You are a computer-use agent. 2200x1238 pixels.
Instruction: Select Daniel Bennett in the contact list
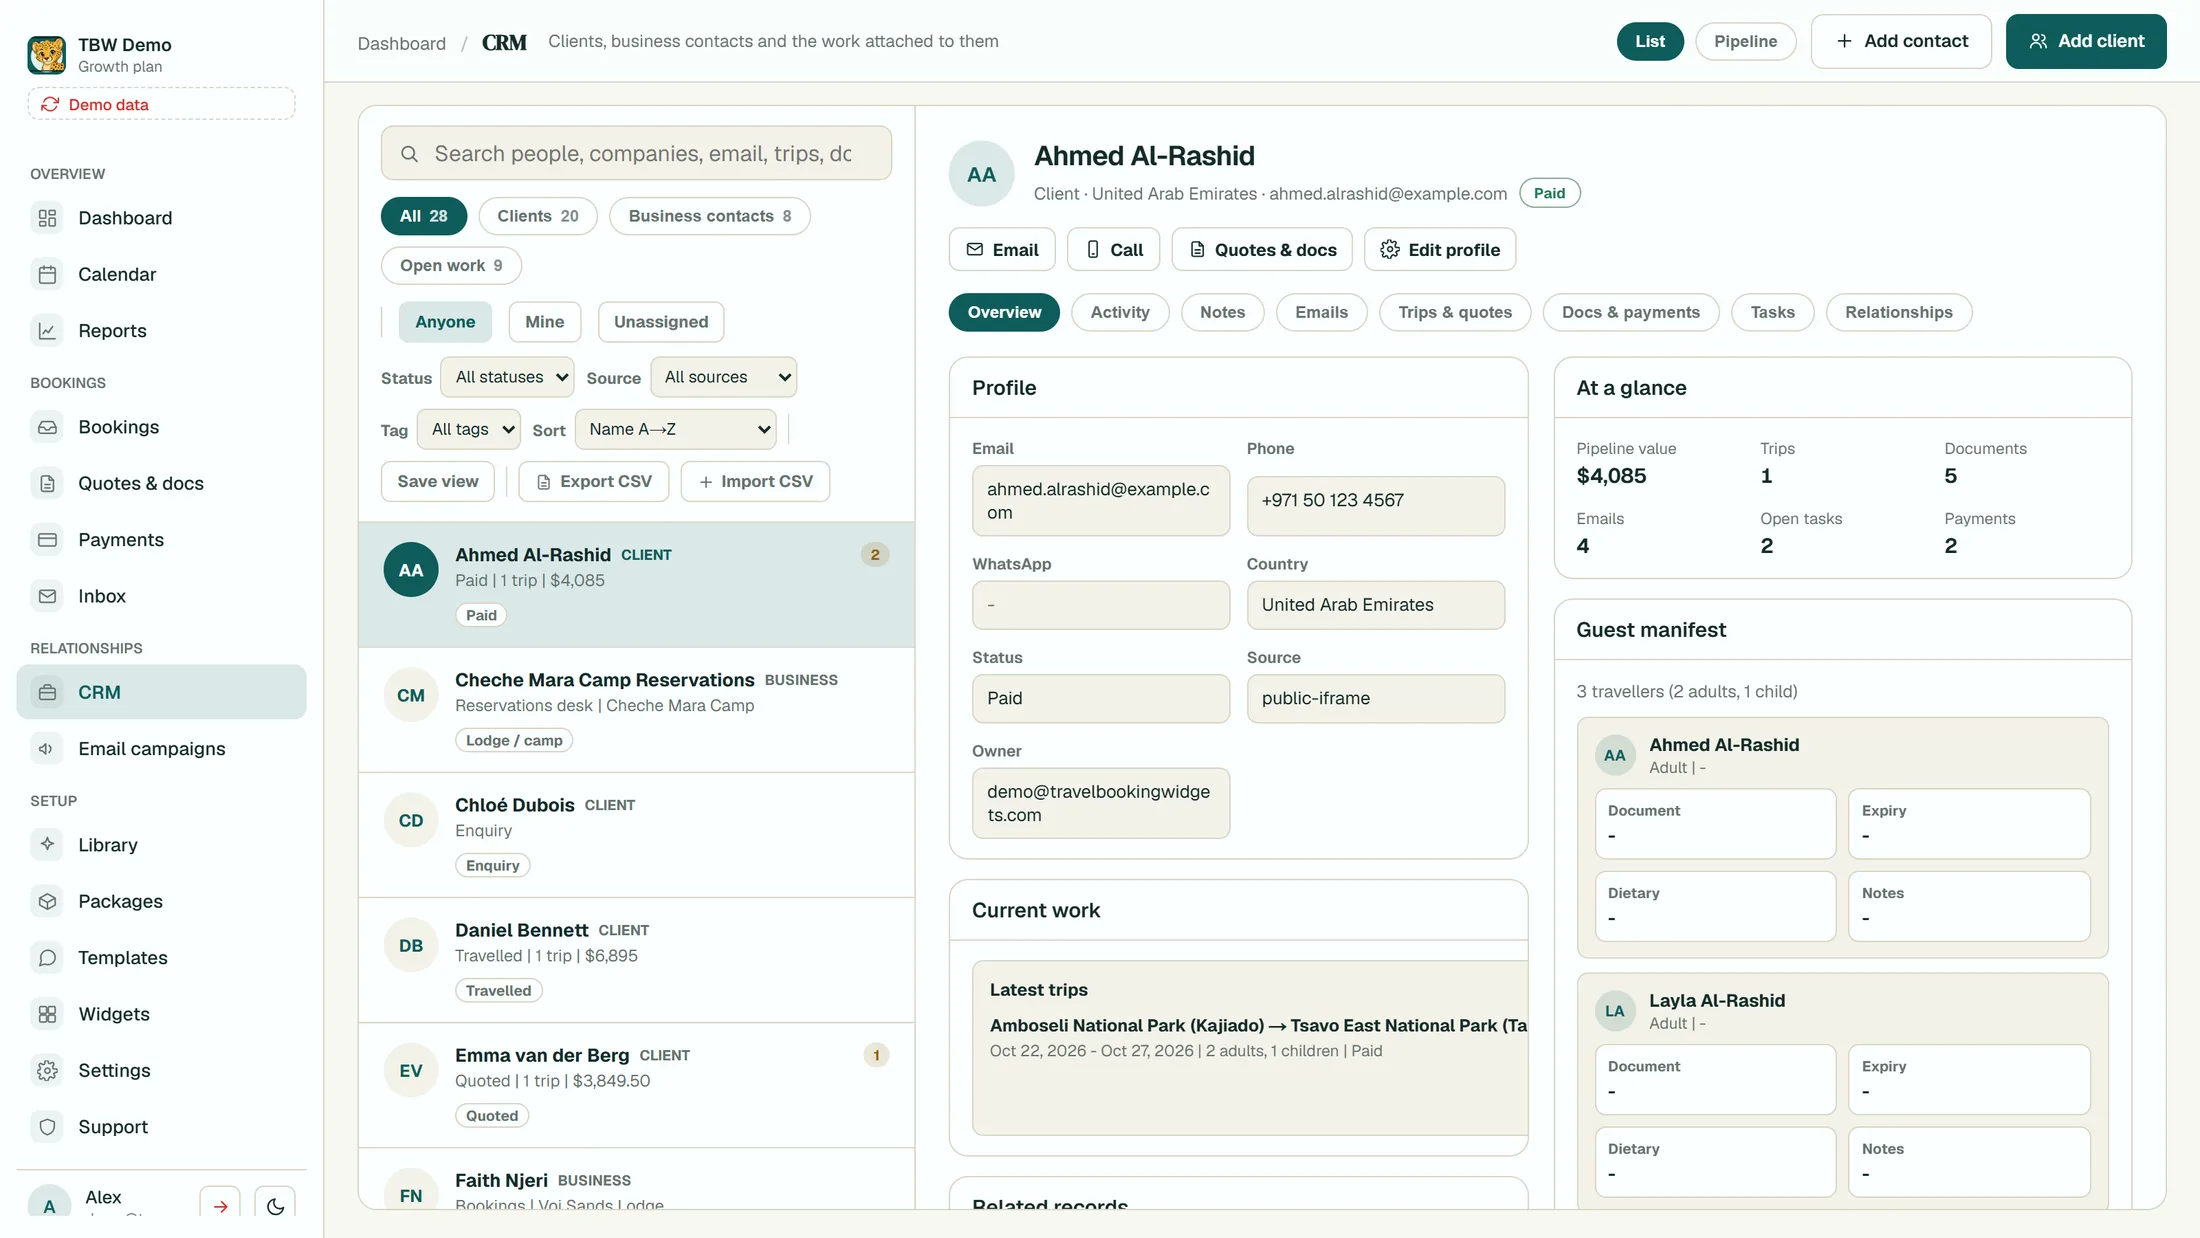[636, 960]
